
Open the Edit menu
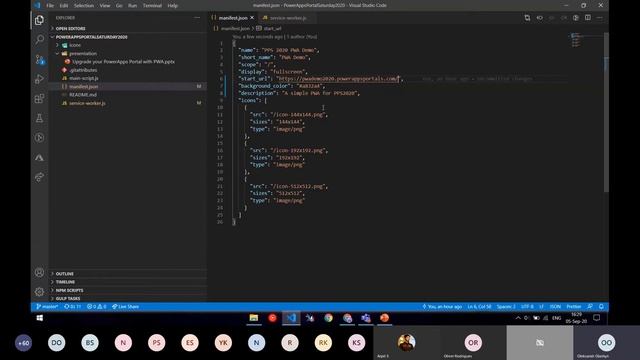click(x=64, y=5)
